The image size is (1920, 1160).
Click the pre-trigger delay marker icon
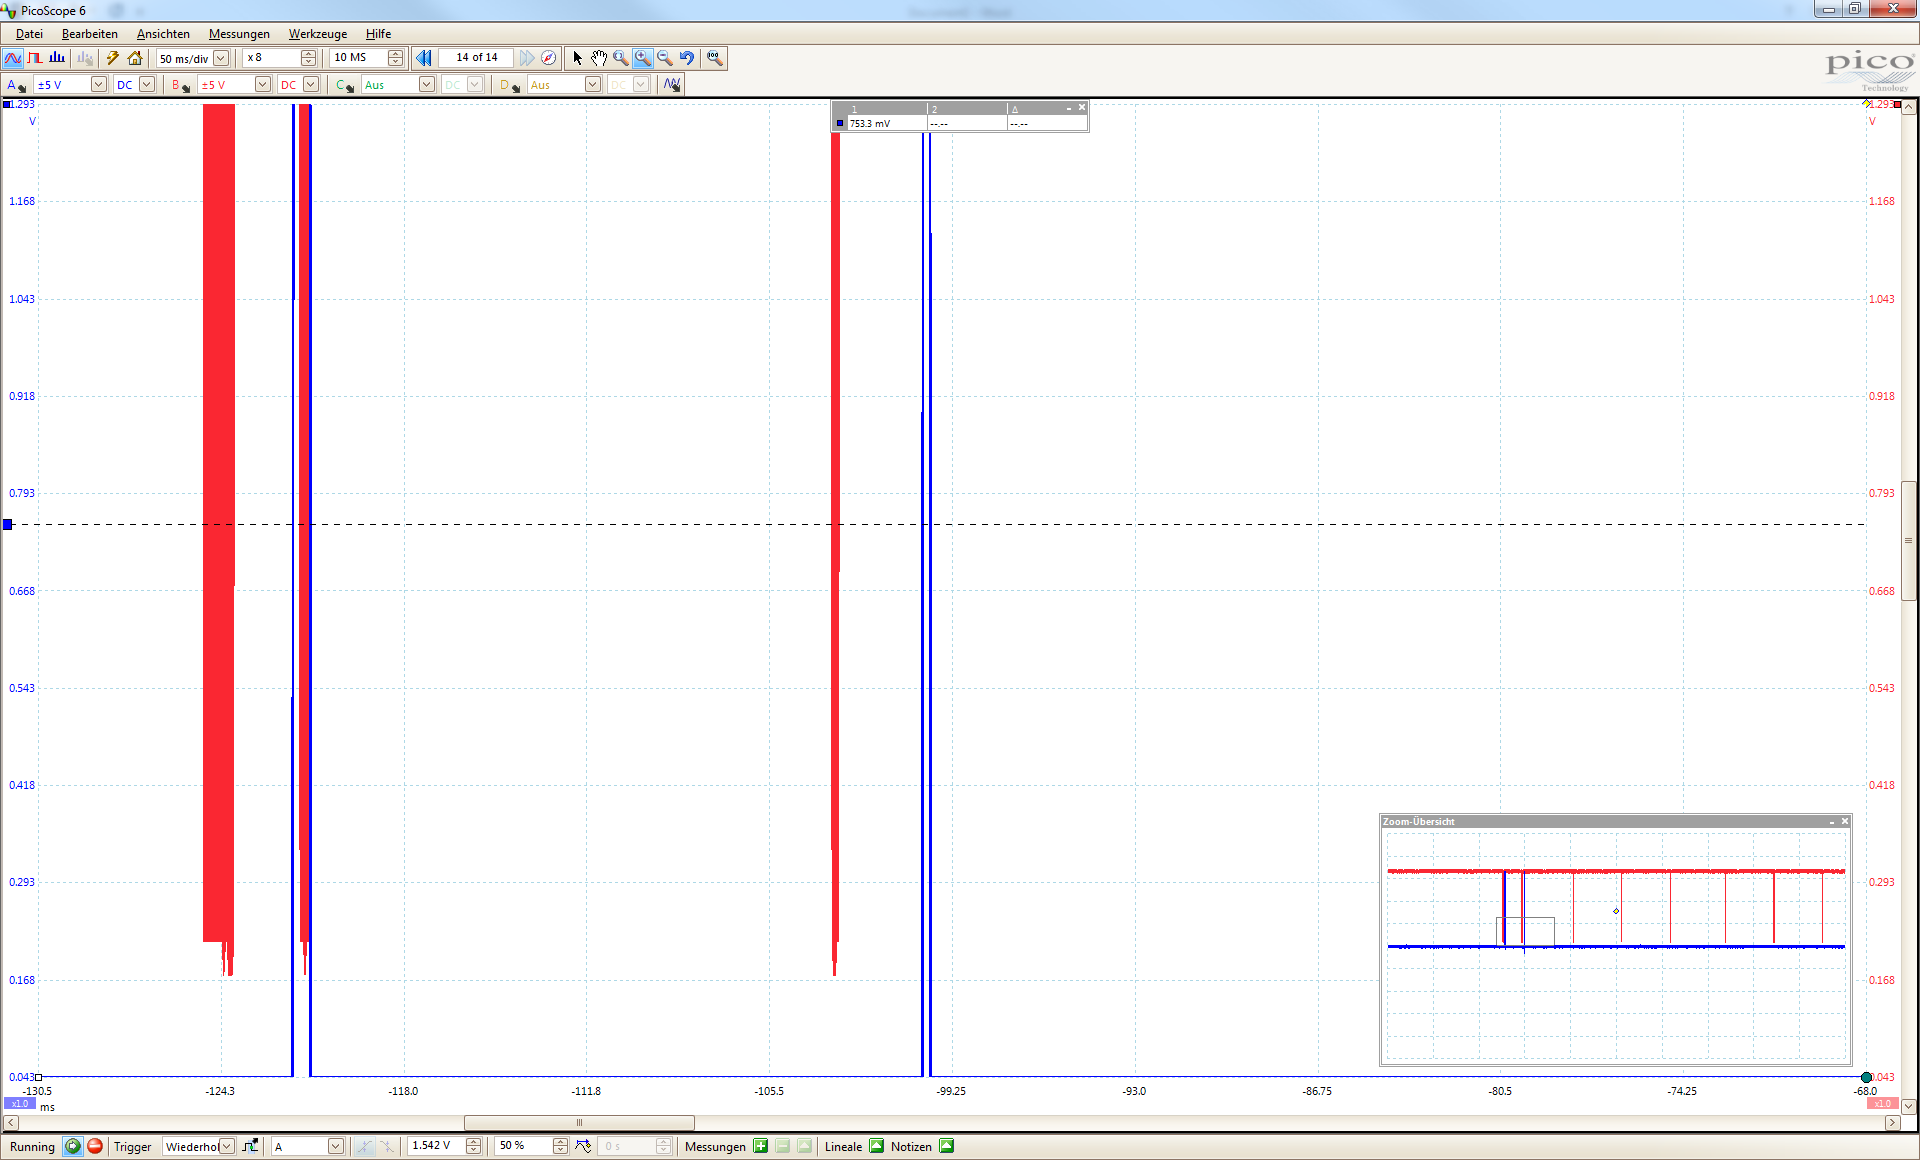583,1146
